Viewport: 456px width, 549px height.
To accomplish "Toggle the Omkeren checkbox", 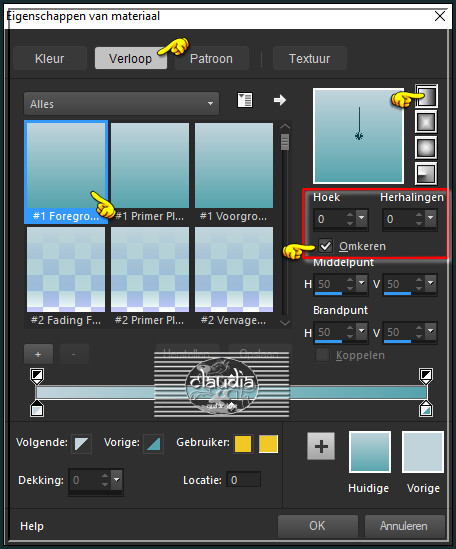I will pyautogui.click(x=325, y=246).
